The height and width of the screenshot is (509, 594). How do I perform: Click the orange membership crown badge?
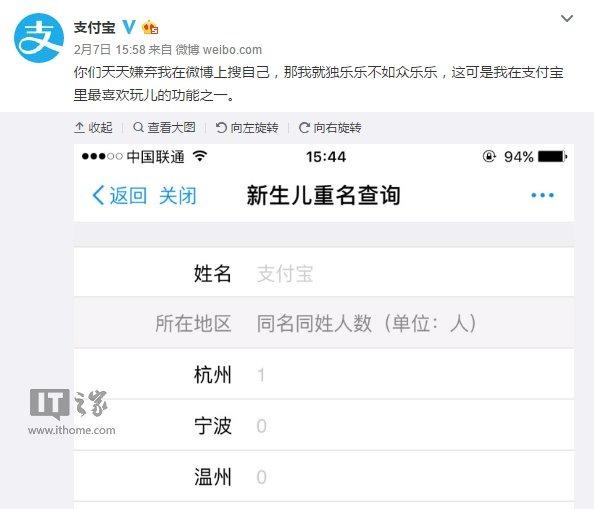click(150, 27)
